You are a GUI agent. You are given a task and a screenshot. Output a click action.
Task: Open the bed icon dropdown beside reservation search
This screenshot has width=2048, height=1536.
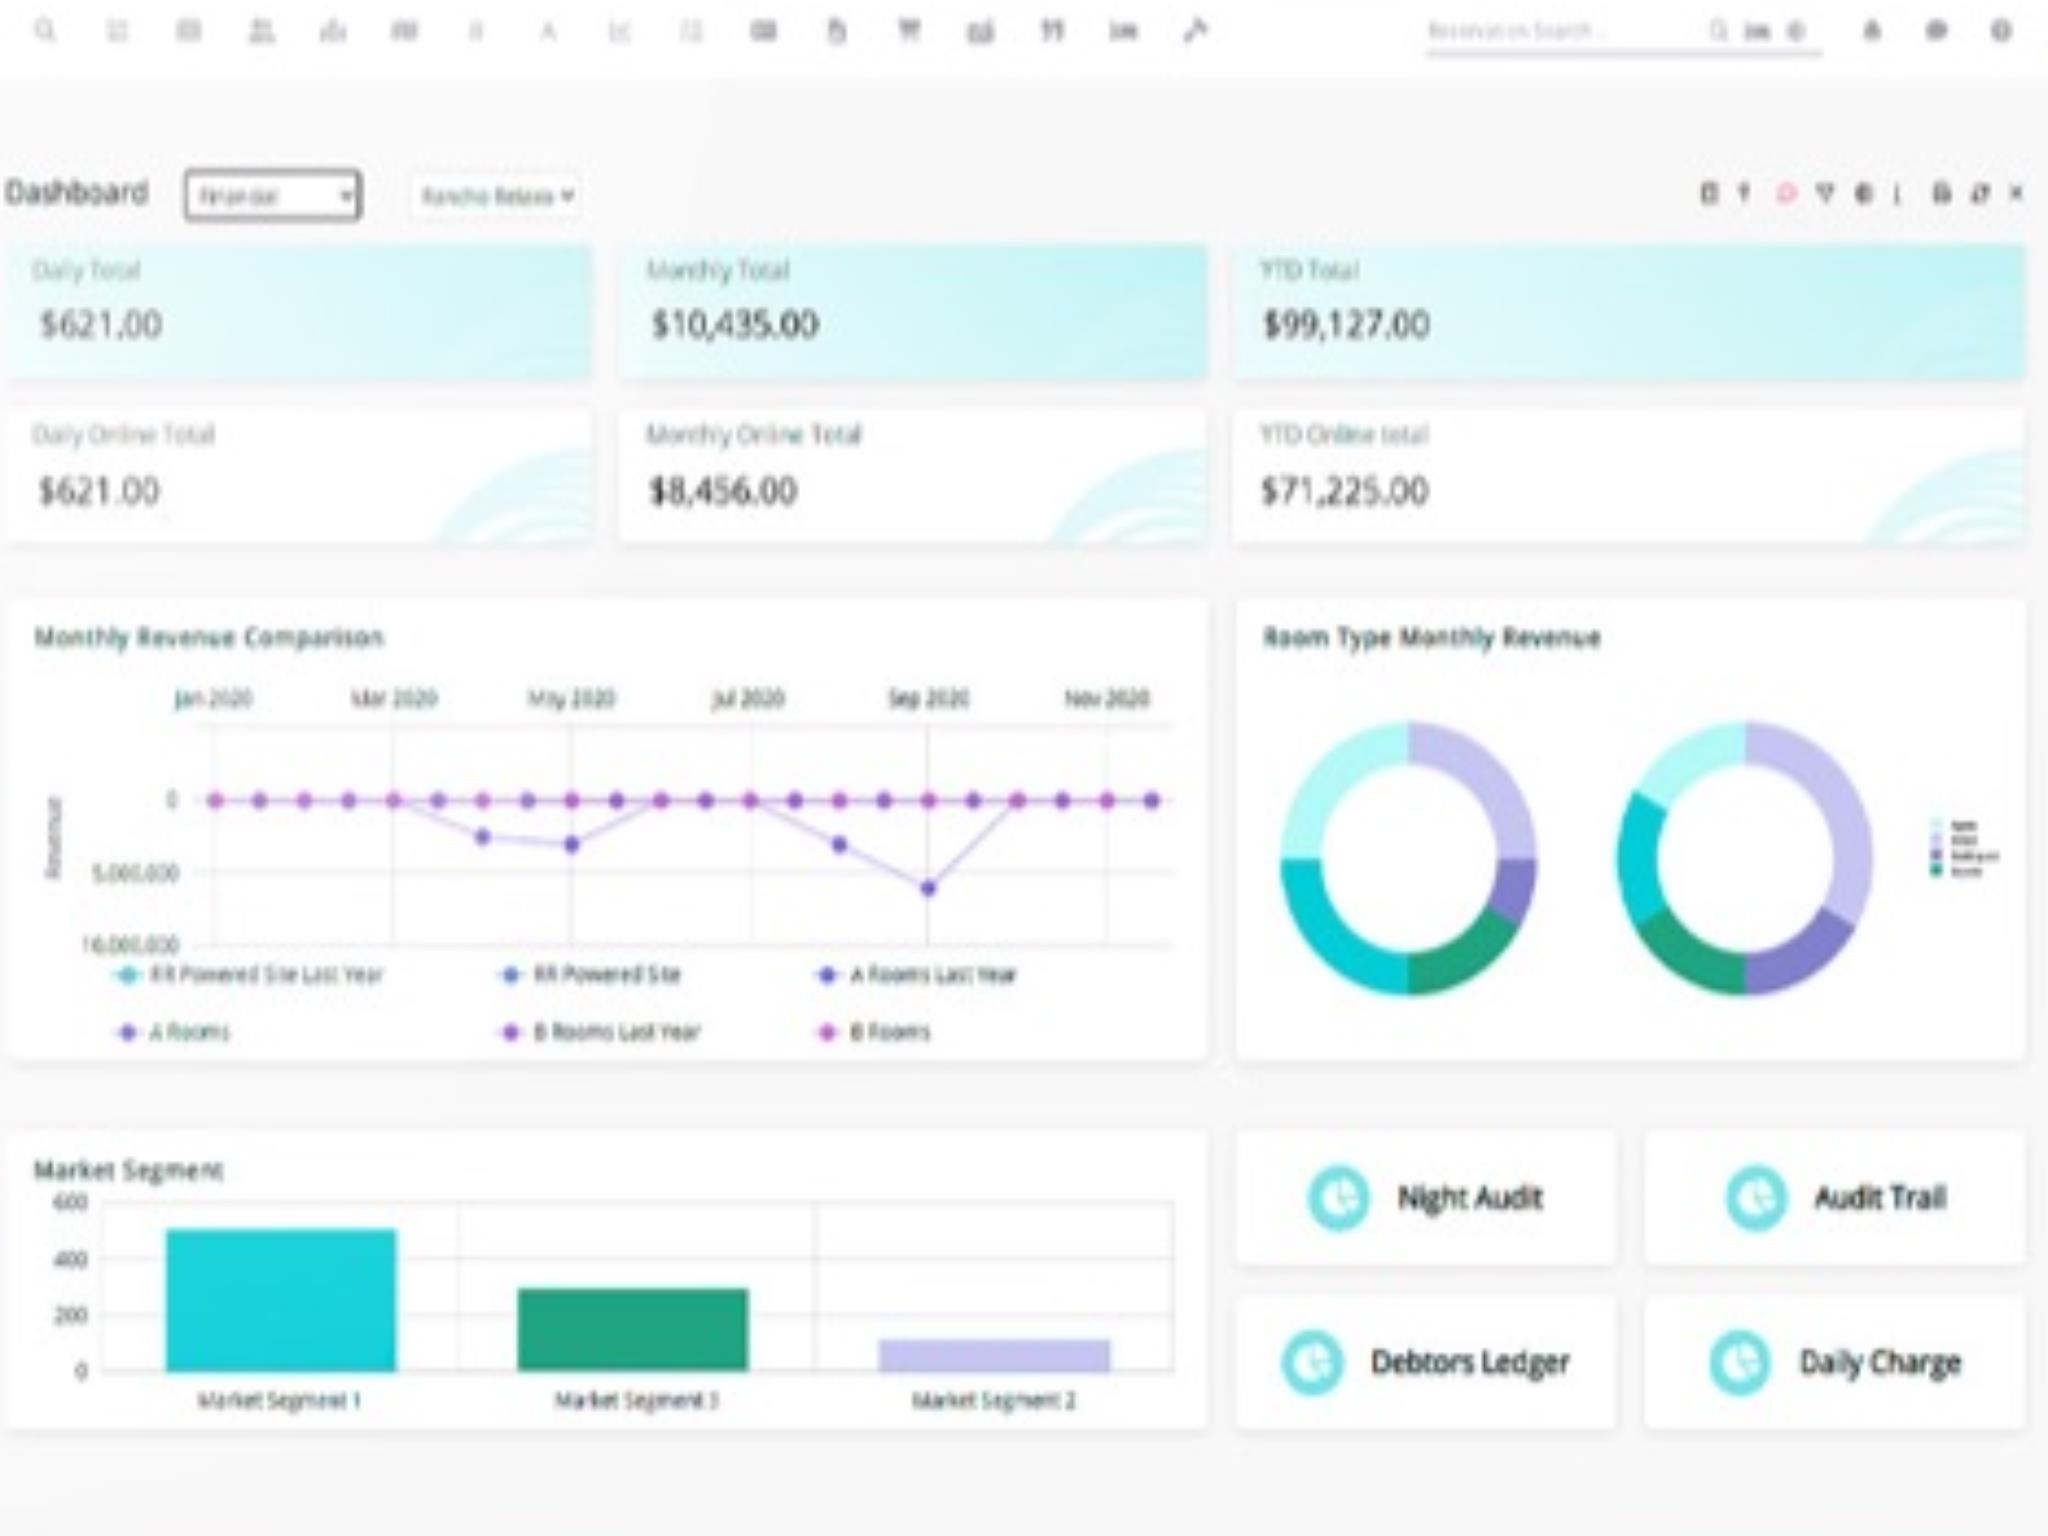pyautogui.click(x=1757, y=31)
